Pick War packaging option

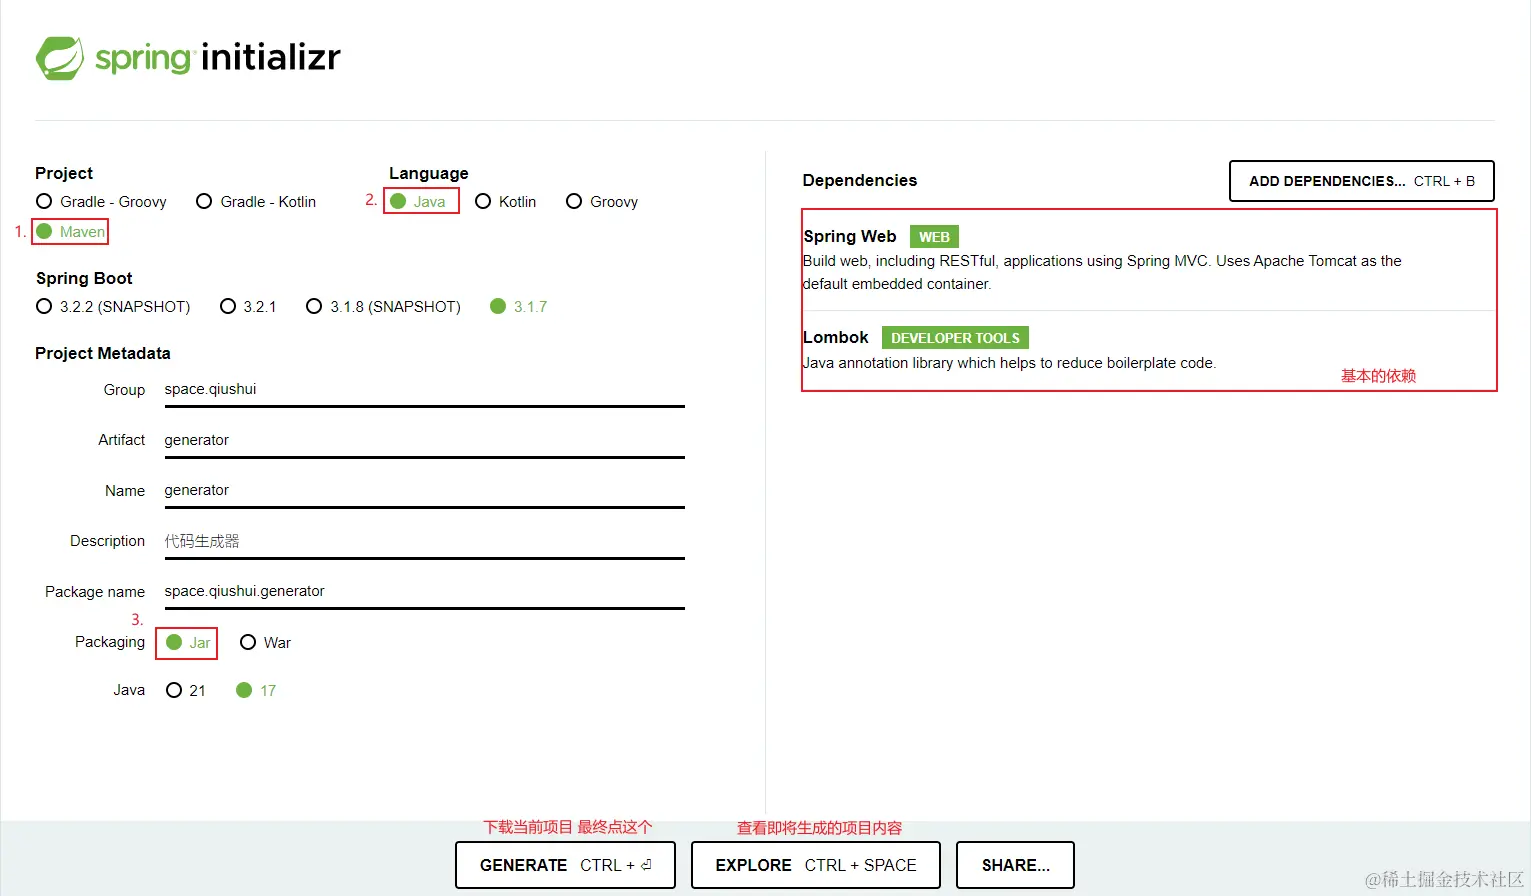tap(265, 643)
